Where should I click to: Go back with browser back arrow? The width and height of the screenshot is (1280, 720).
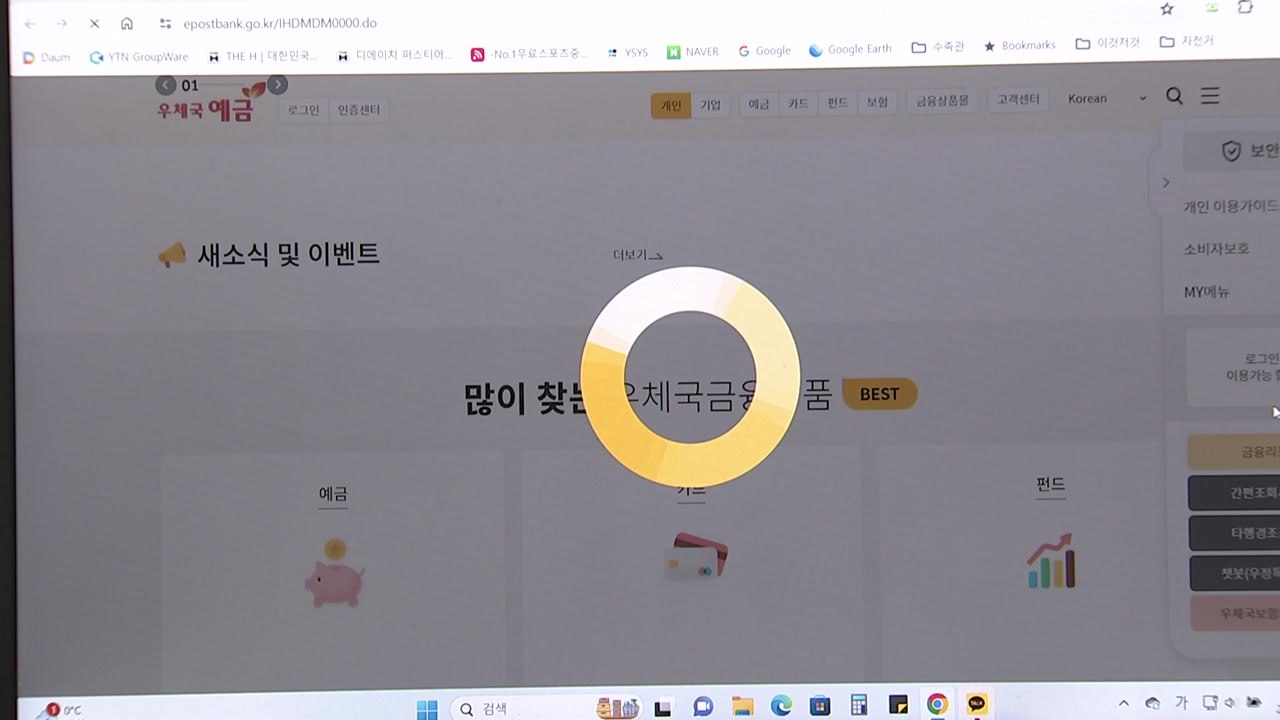[x=29, y=23]
